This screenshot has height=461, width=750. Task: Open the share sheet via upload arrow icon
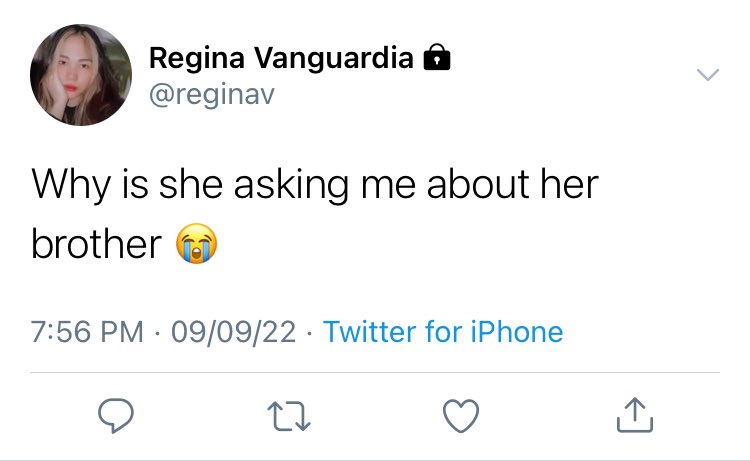(x=635, y=415)
